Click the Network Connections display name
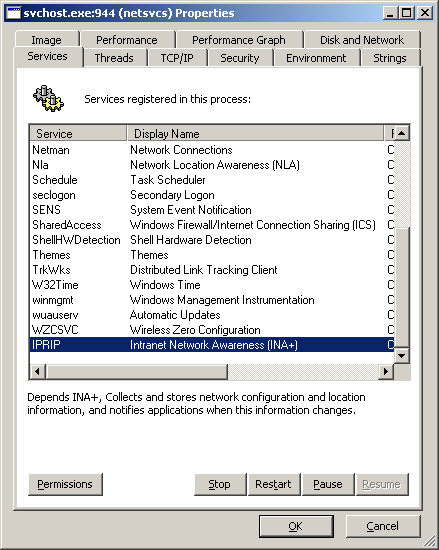 (181, 150)
